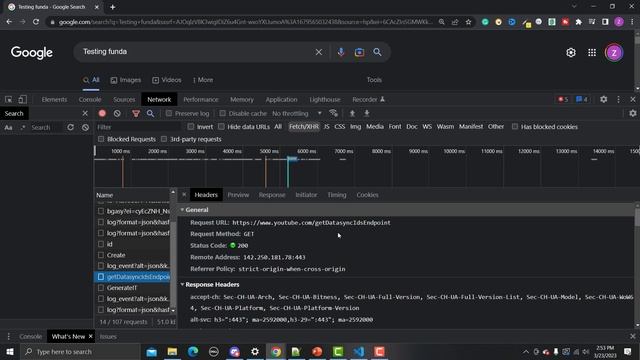
Task: Filter requests by Img type
Action: [x=356, y=127]
